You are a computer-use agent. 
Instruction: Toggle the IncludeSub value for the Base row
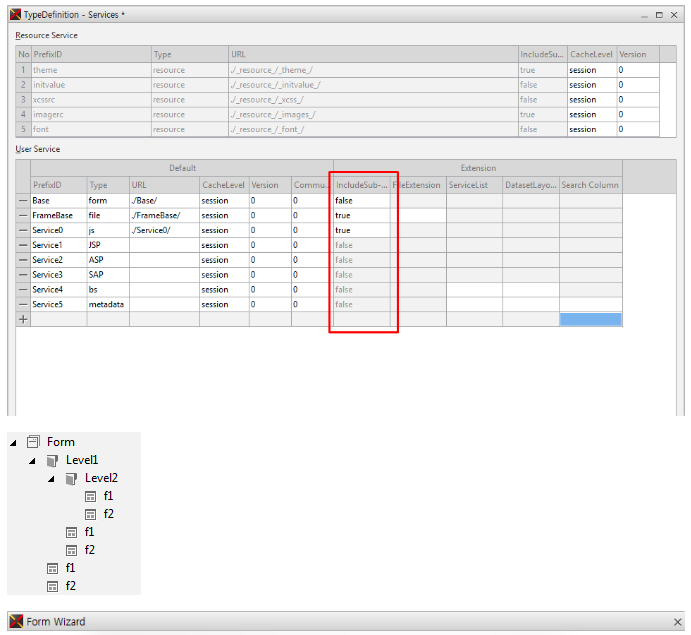tap(361, 200)
